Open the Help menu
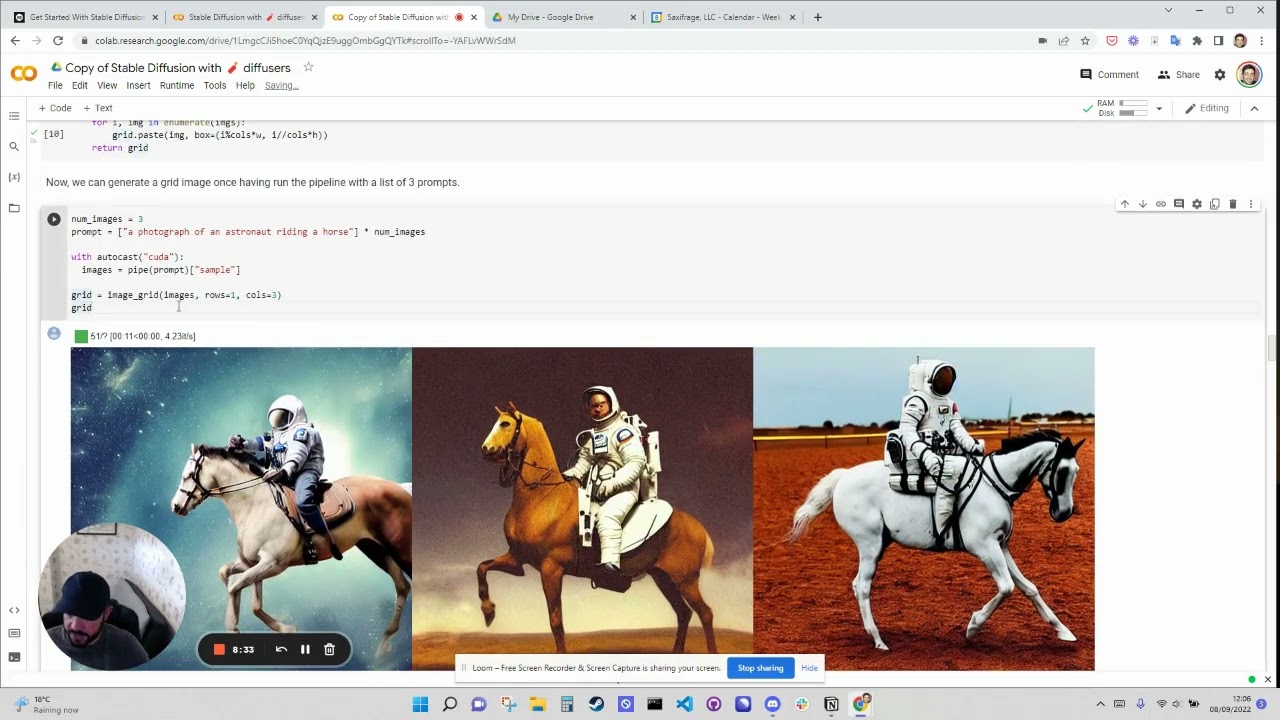 tap(245, 86)
